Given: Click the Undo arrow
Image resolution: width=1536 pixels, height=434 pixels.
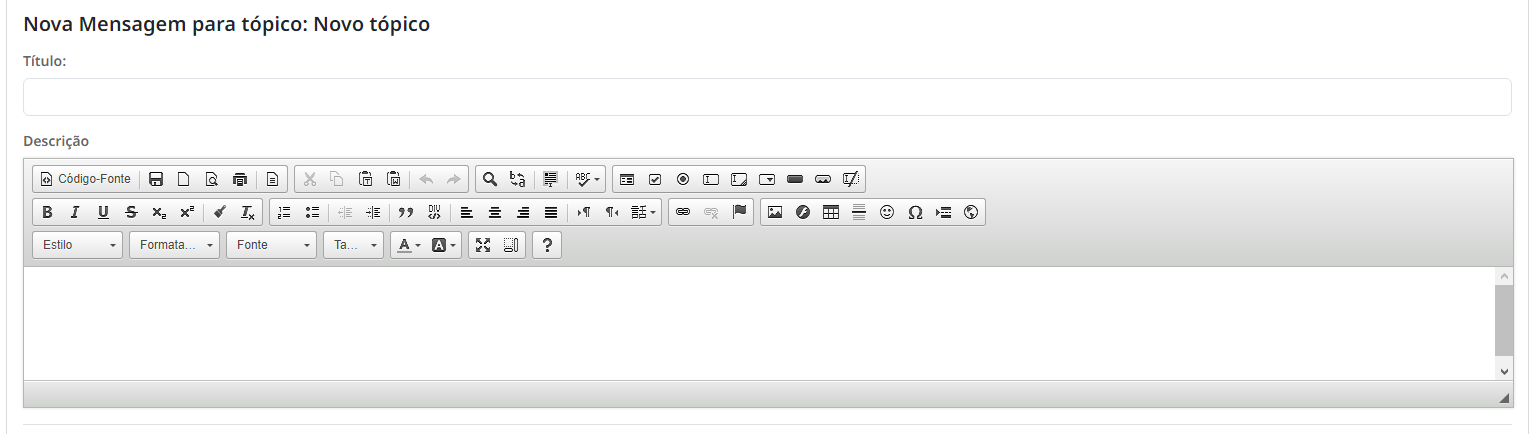Looking at the screenshot, I should (x=426, y=179).
